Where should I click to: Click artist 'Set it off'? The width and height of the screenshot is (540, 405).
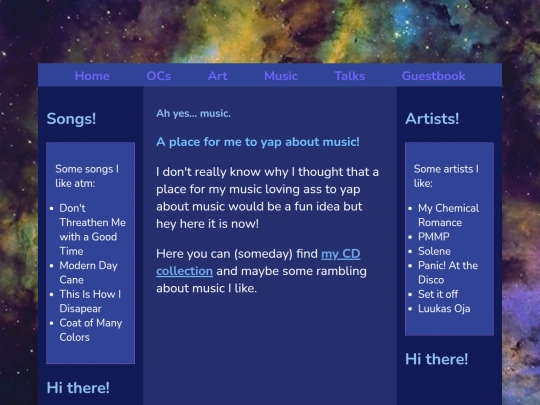(x=438, y=294)
